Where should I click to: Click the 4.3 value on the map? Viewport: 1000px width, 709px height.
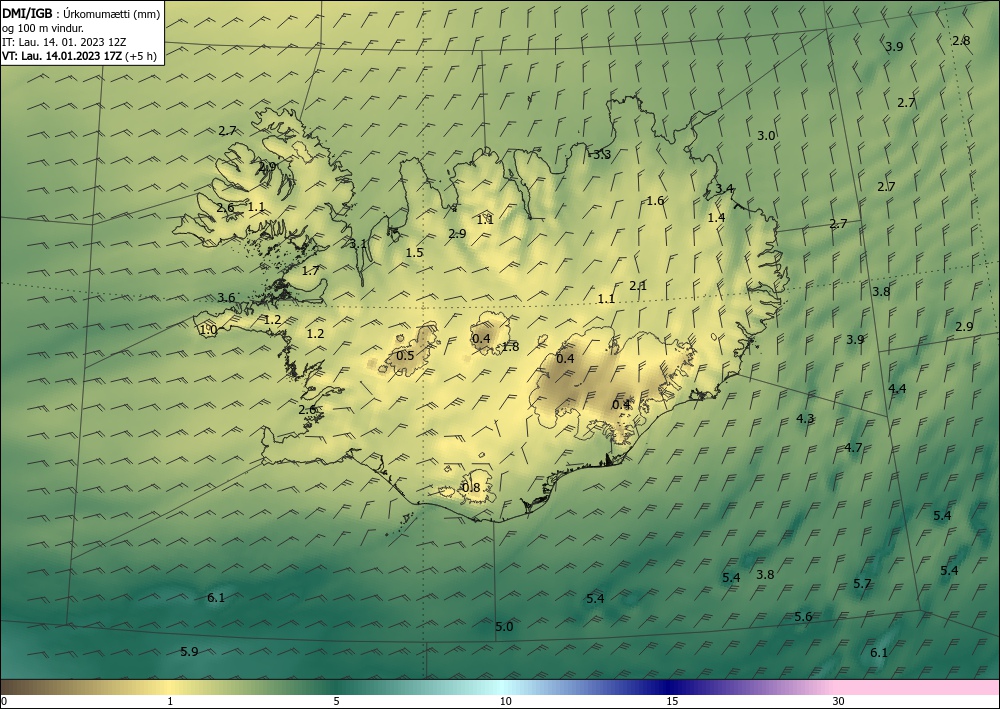point(805,419)
